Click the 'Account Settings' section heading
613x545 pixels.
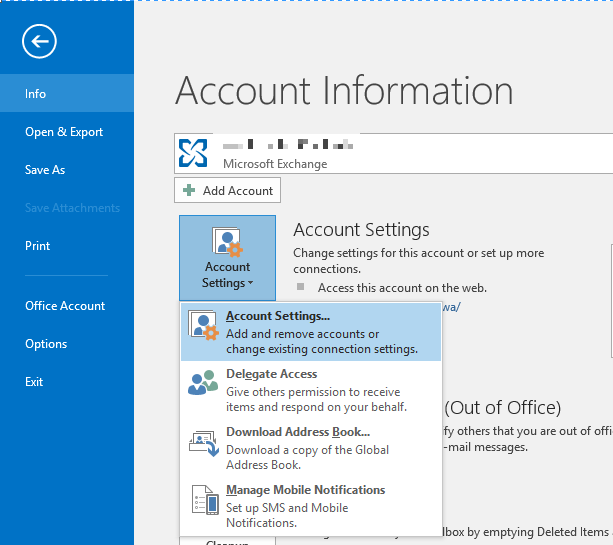(x=361, y=230)
